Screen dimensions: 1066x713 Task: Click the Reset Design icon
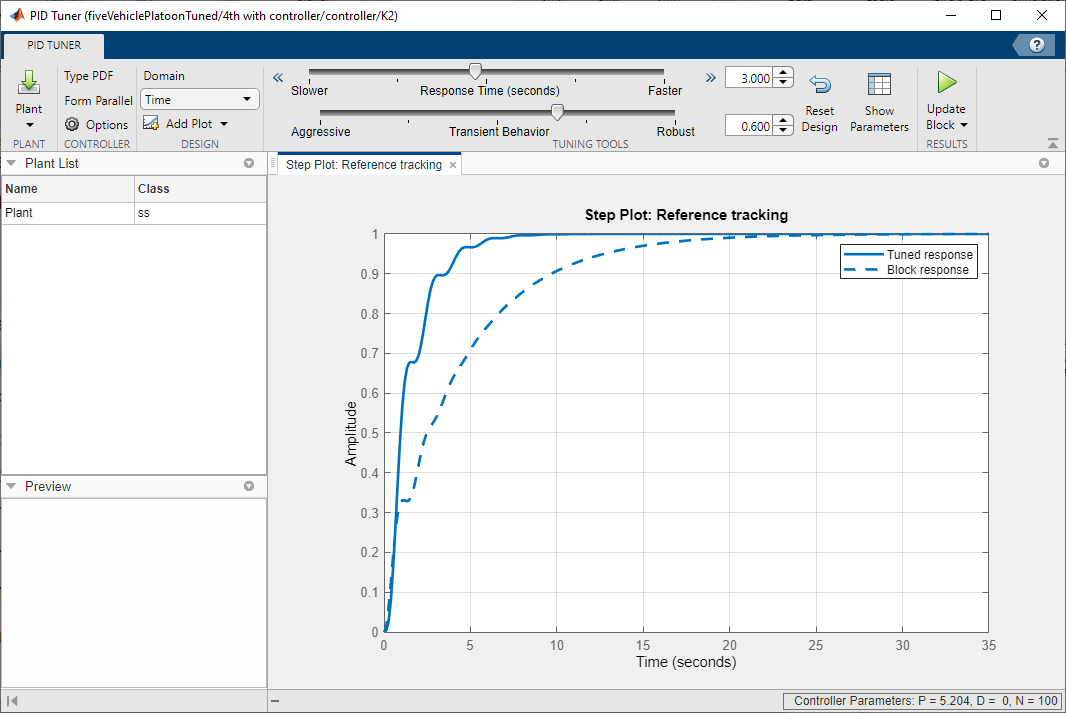819,86
